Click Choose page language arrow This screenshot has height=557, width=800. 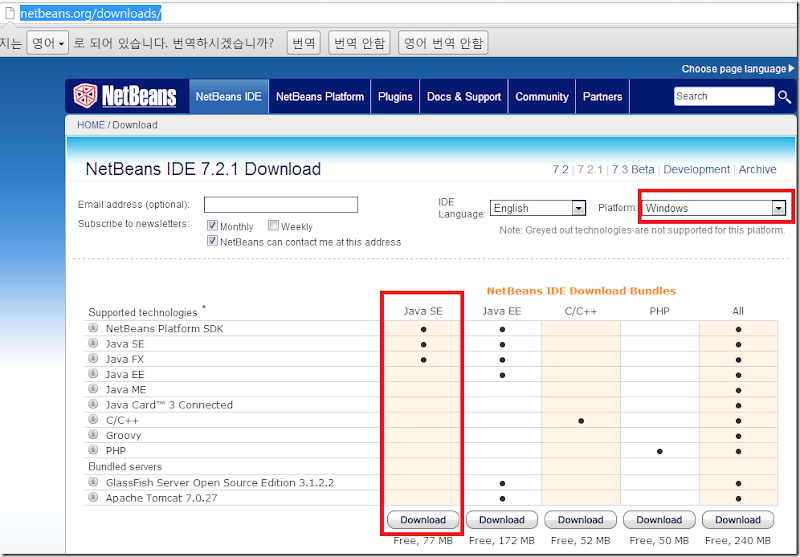click(x=791, y=68)
